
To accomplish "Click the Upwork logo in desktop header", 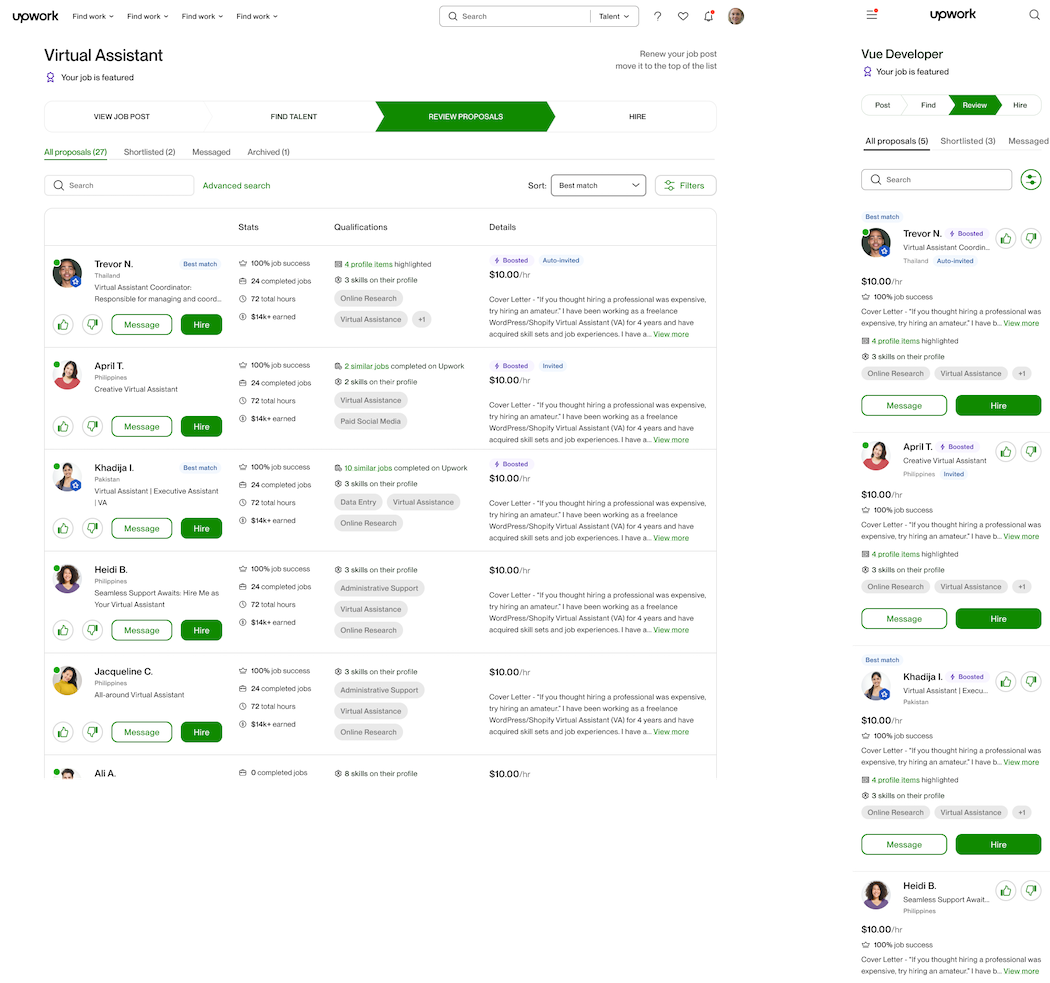I will click(35, 16).
